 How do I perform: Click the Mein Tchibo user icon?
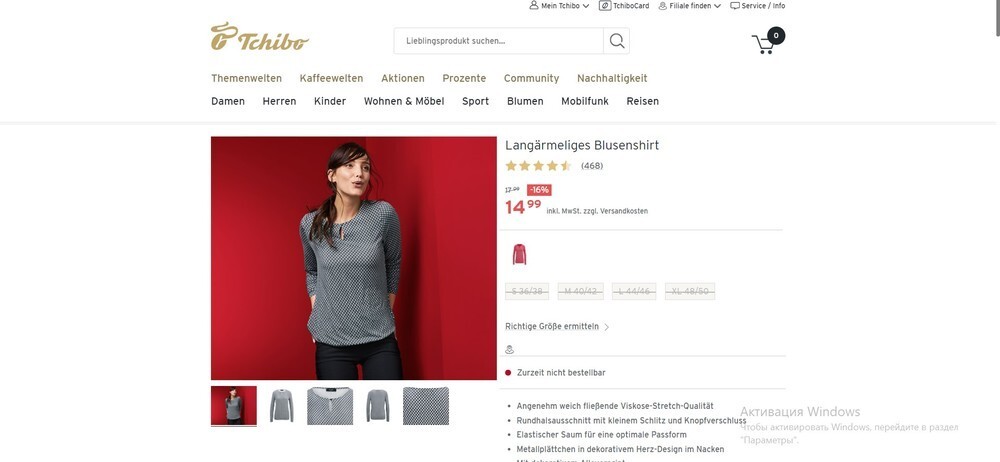[534, 6]
